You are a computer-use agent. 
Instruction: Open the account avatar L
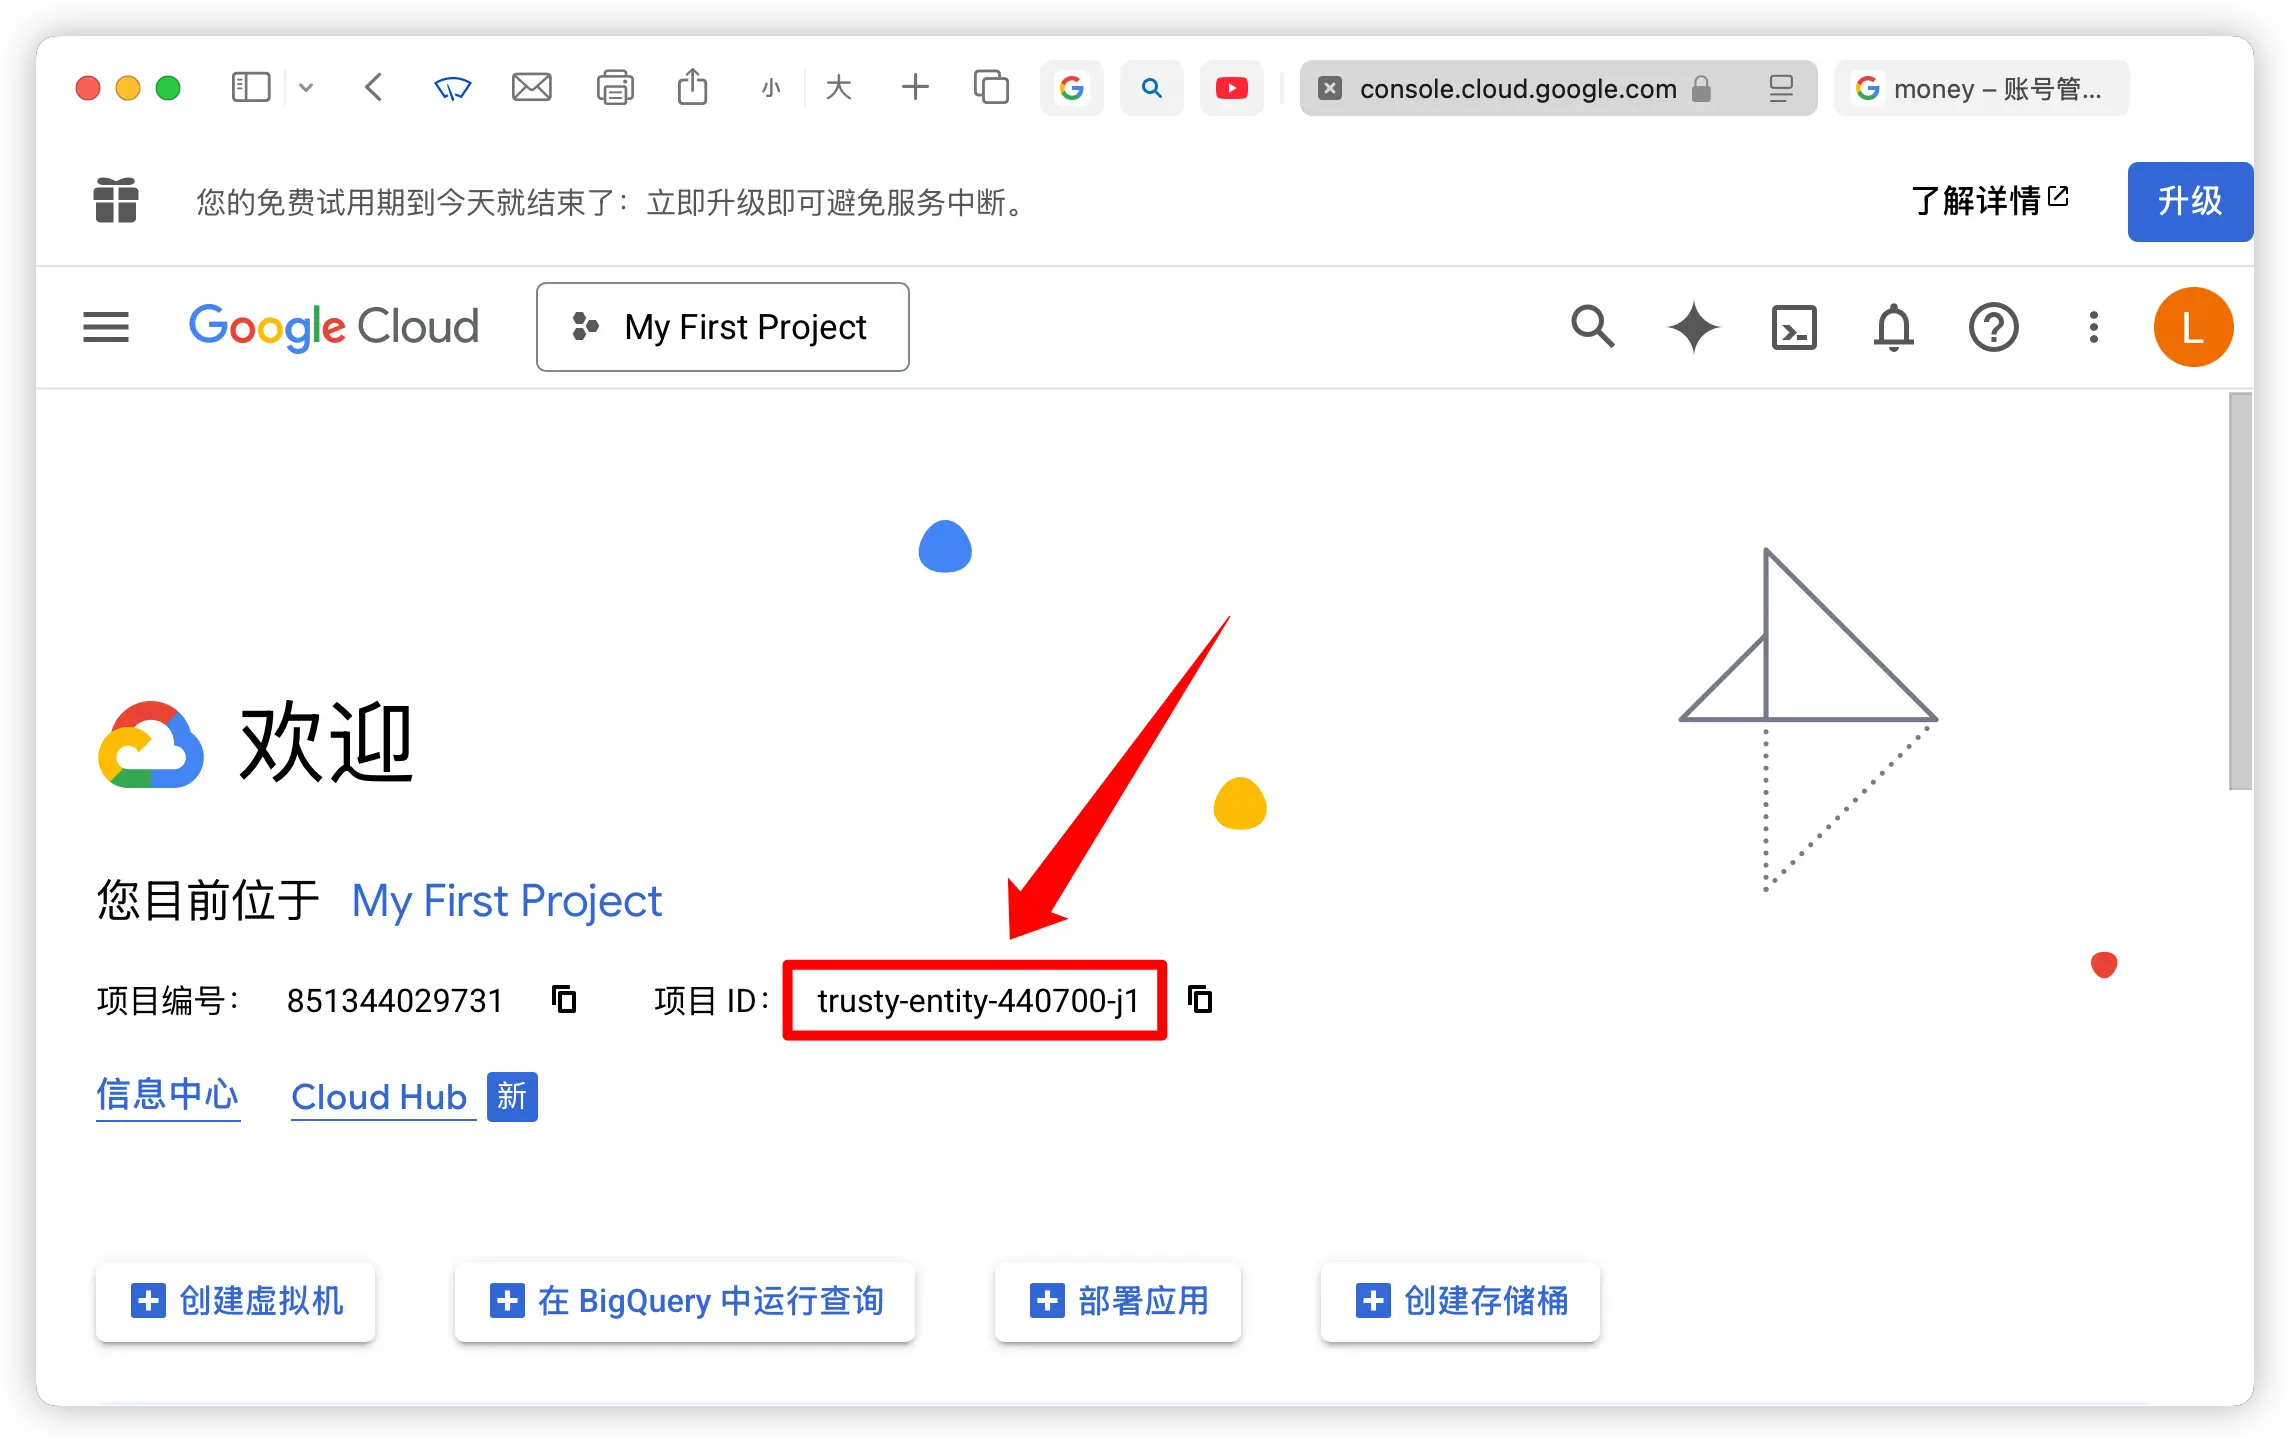pos(2193,327)
